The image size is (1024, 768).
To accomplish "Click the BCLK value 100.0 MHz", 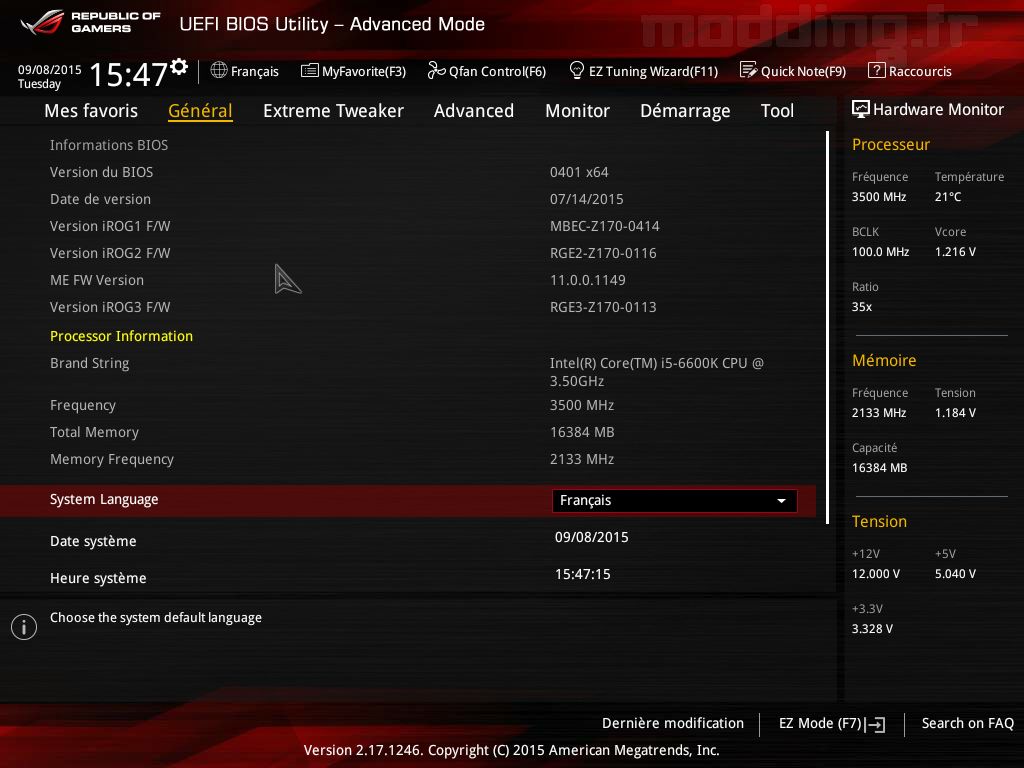I will click(880, 252).
